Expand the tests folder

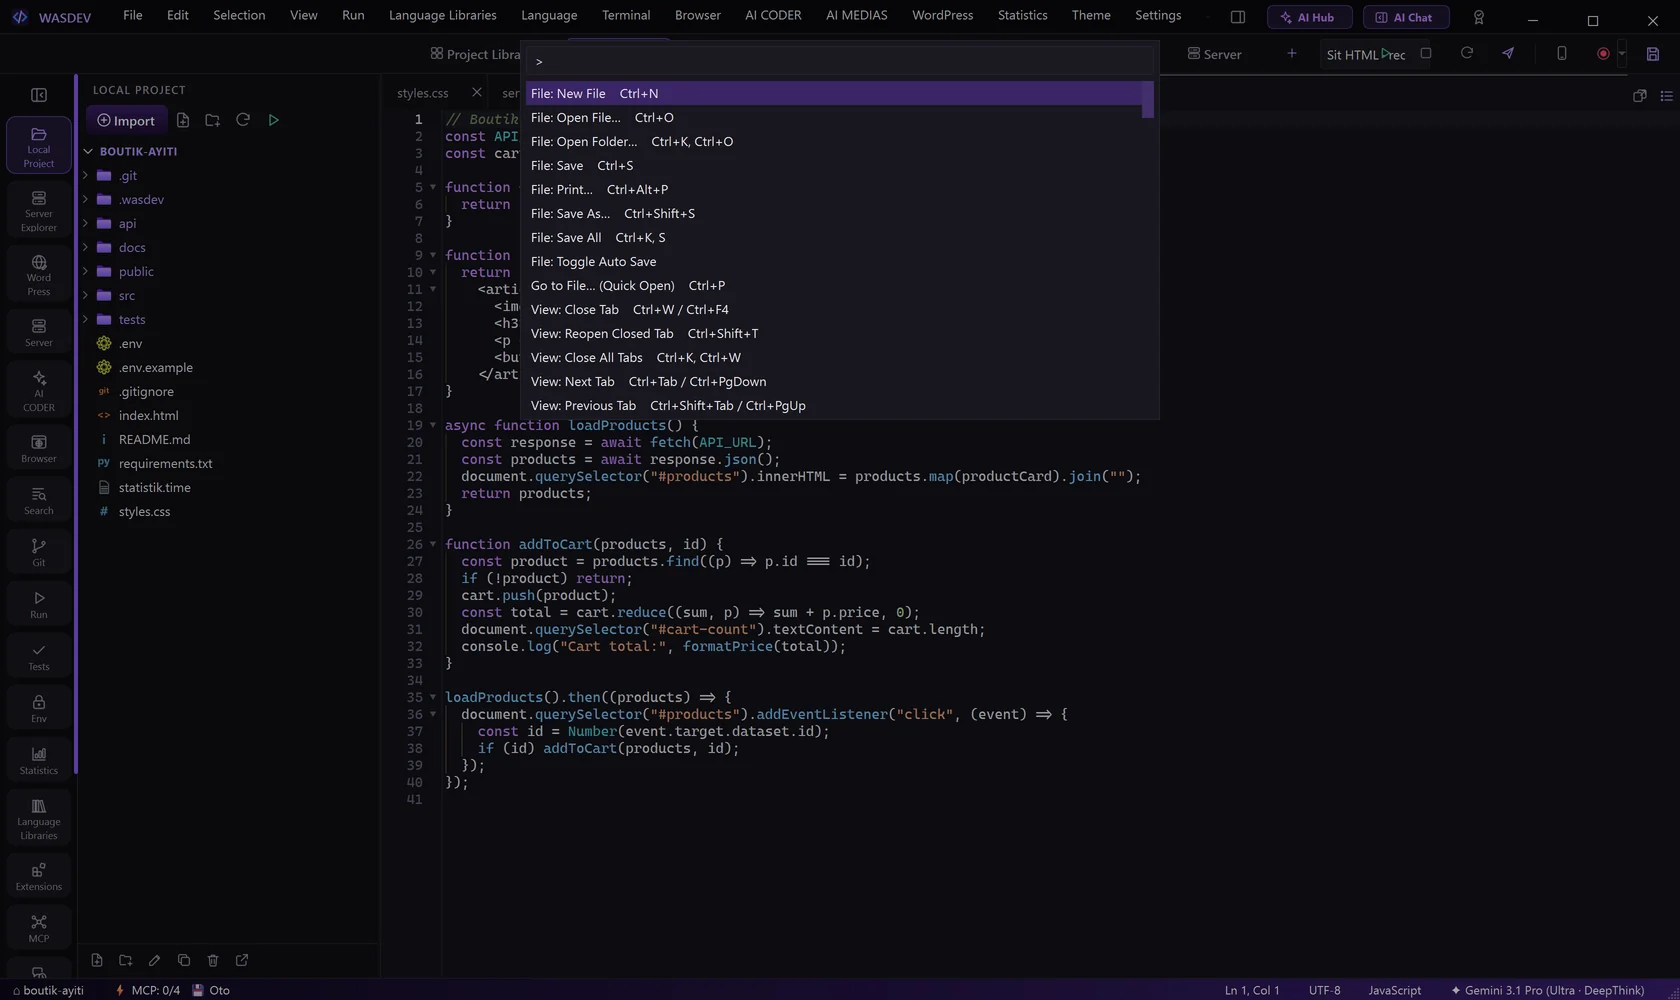click(x=85, y=320)
